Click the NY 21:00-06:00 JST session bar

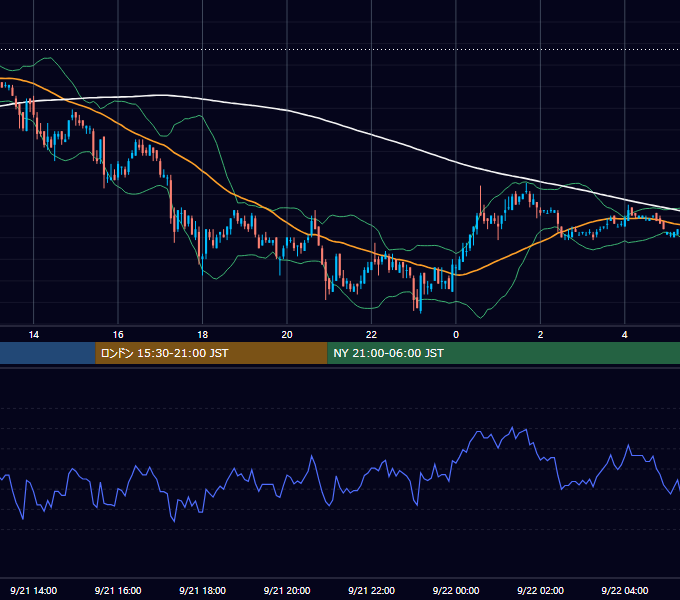point(503,353)
